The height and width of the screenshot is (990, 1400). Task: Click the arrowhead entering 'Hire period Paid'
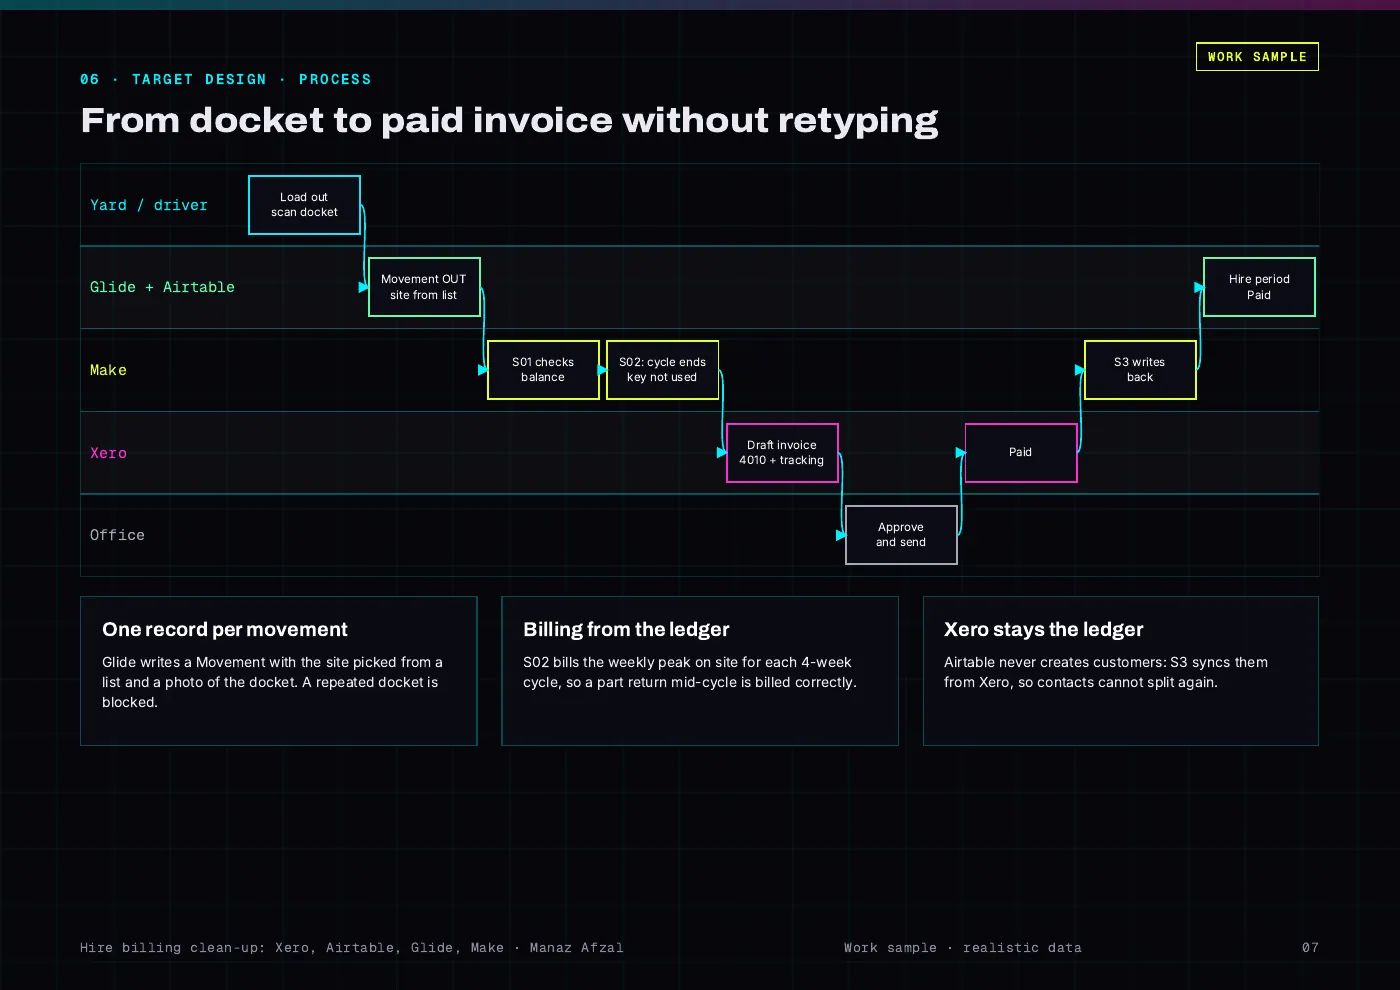(1198, 287)
